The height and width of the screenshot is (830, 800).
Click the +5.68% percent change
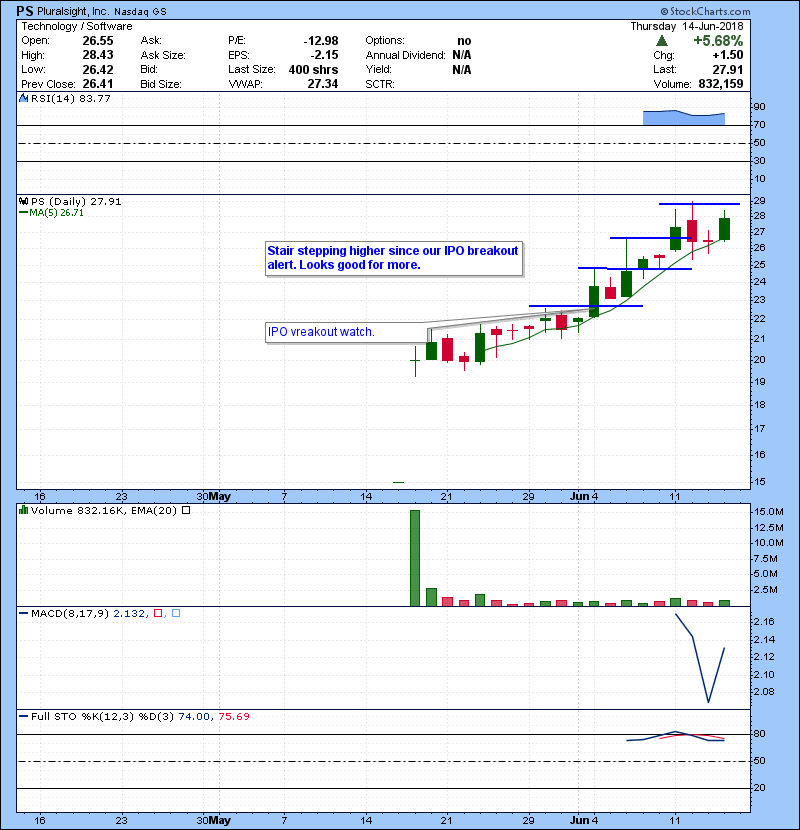coord(718,41)
